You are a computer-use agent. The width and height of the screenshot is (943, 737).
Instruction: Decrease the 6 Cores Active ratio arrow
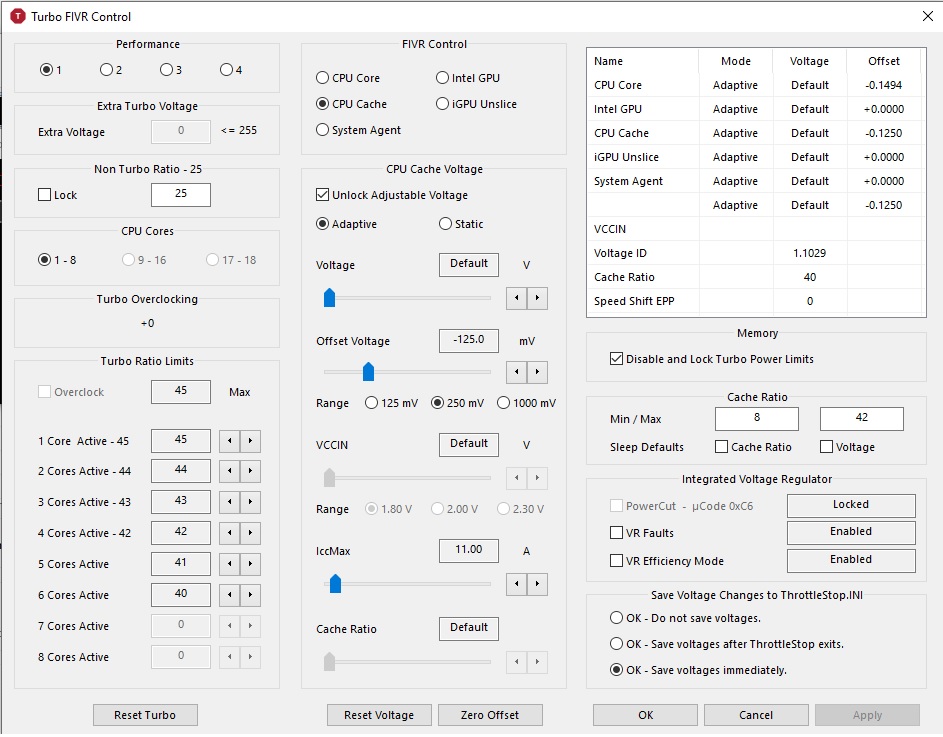click(230, 596)
